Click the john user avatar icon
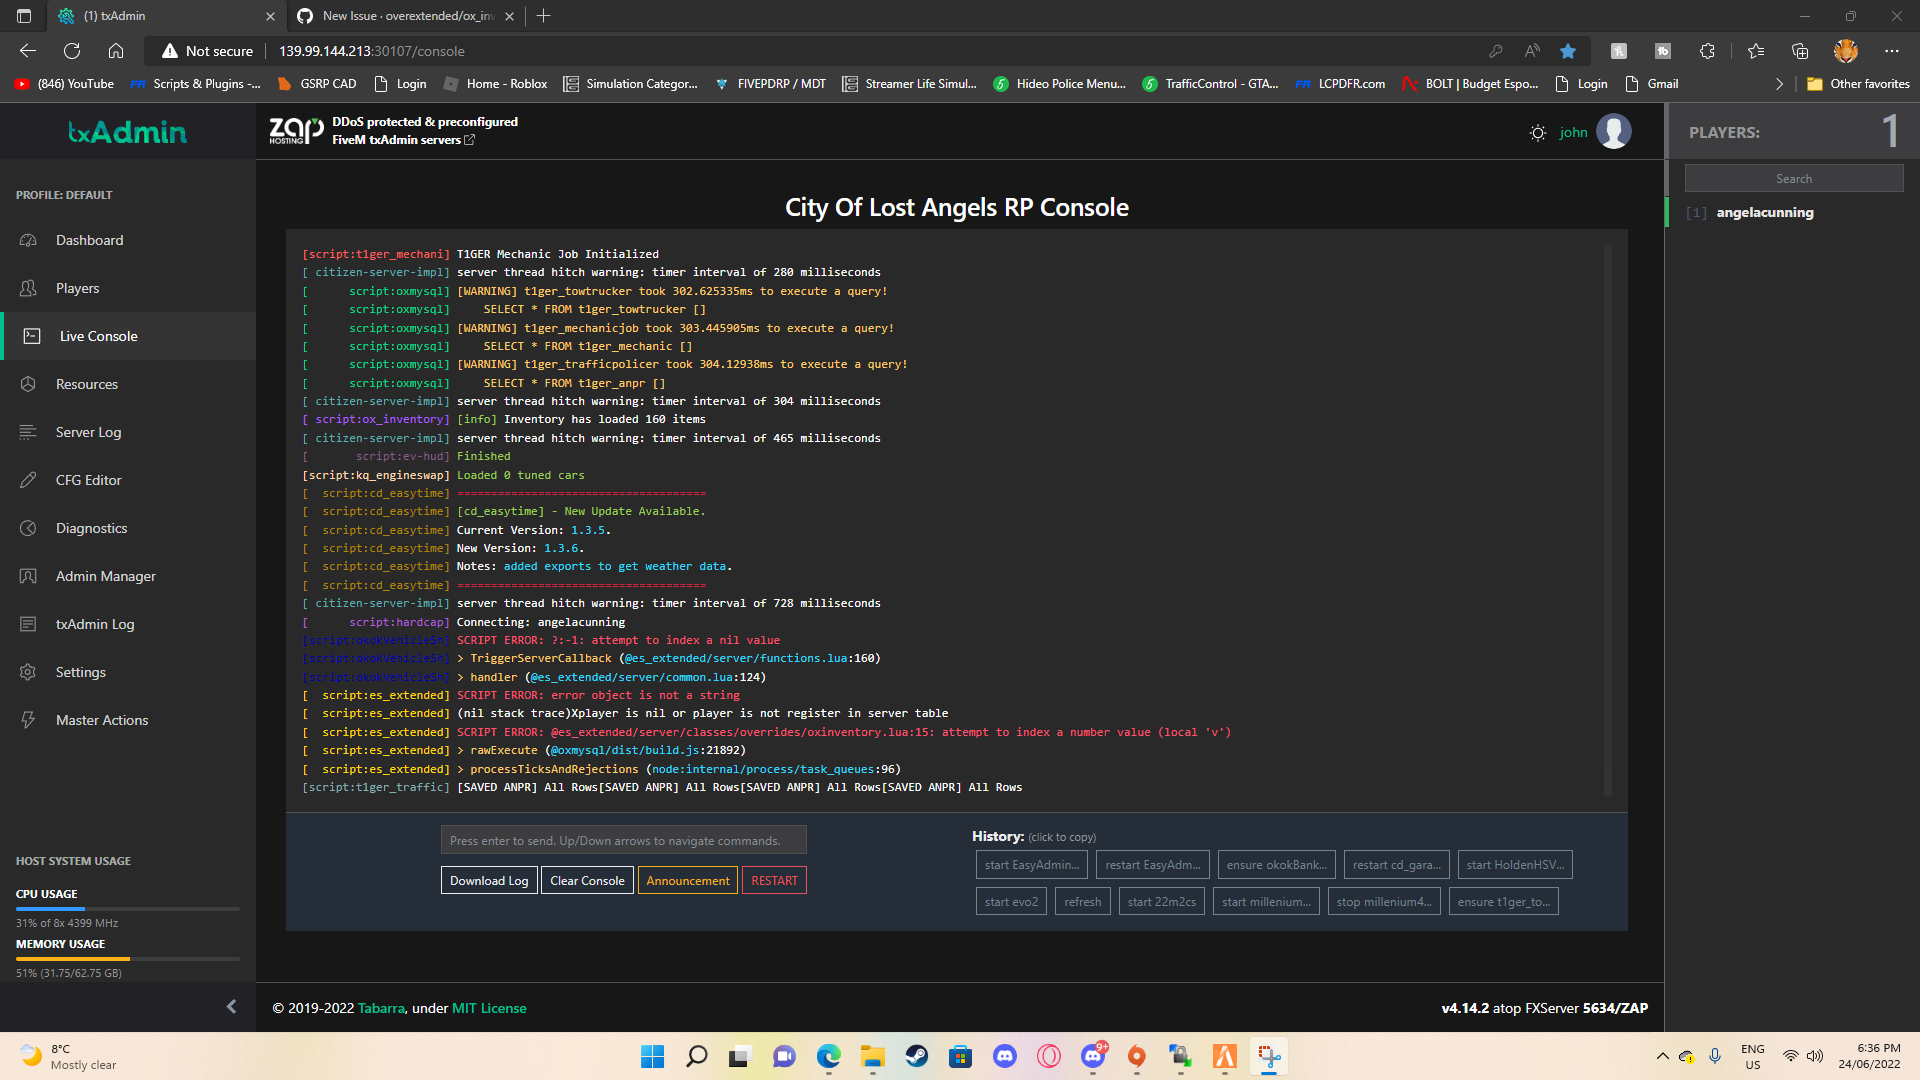Viewport: 1920px width, 1080px height. click(1613, 132)
